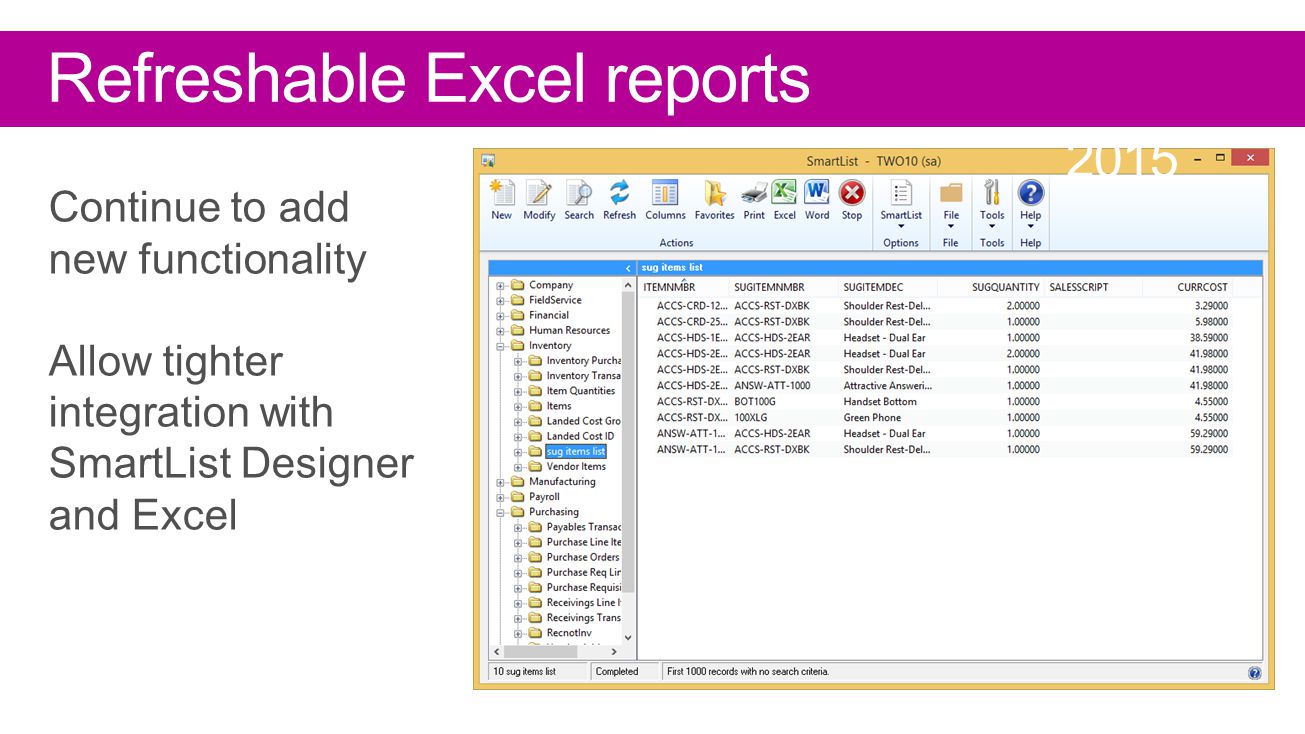
Task: Export the list to Excel
Action: click(785, 200)
